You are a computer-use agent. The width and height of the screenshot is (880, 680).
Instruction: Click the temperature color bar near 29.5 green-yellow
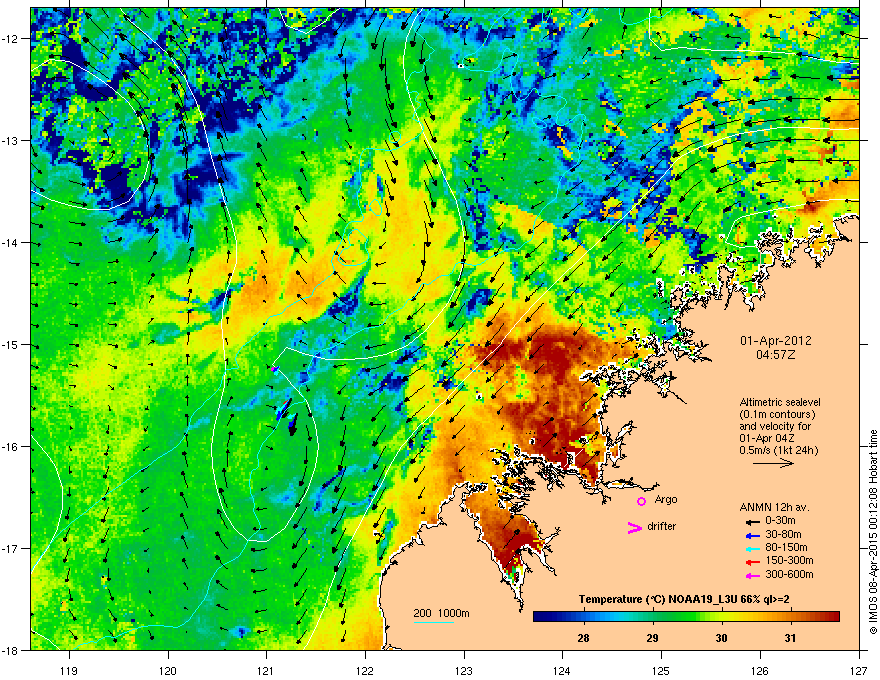687,617
